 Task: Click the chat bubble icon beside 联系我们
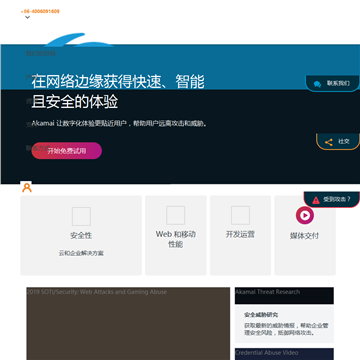click(317, 84)
